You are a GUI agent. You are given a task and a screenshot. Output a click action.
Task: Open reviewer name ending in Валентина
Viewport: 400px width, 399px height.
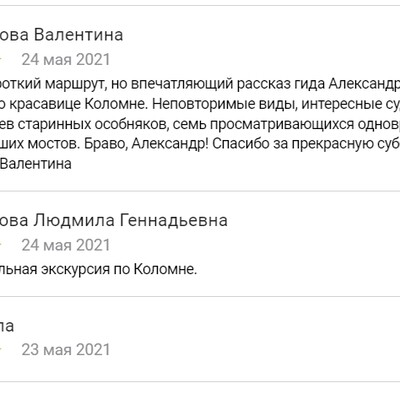click(61, 35)
